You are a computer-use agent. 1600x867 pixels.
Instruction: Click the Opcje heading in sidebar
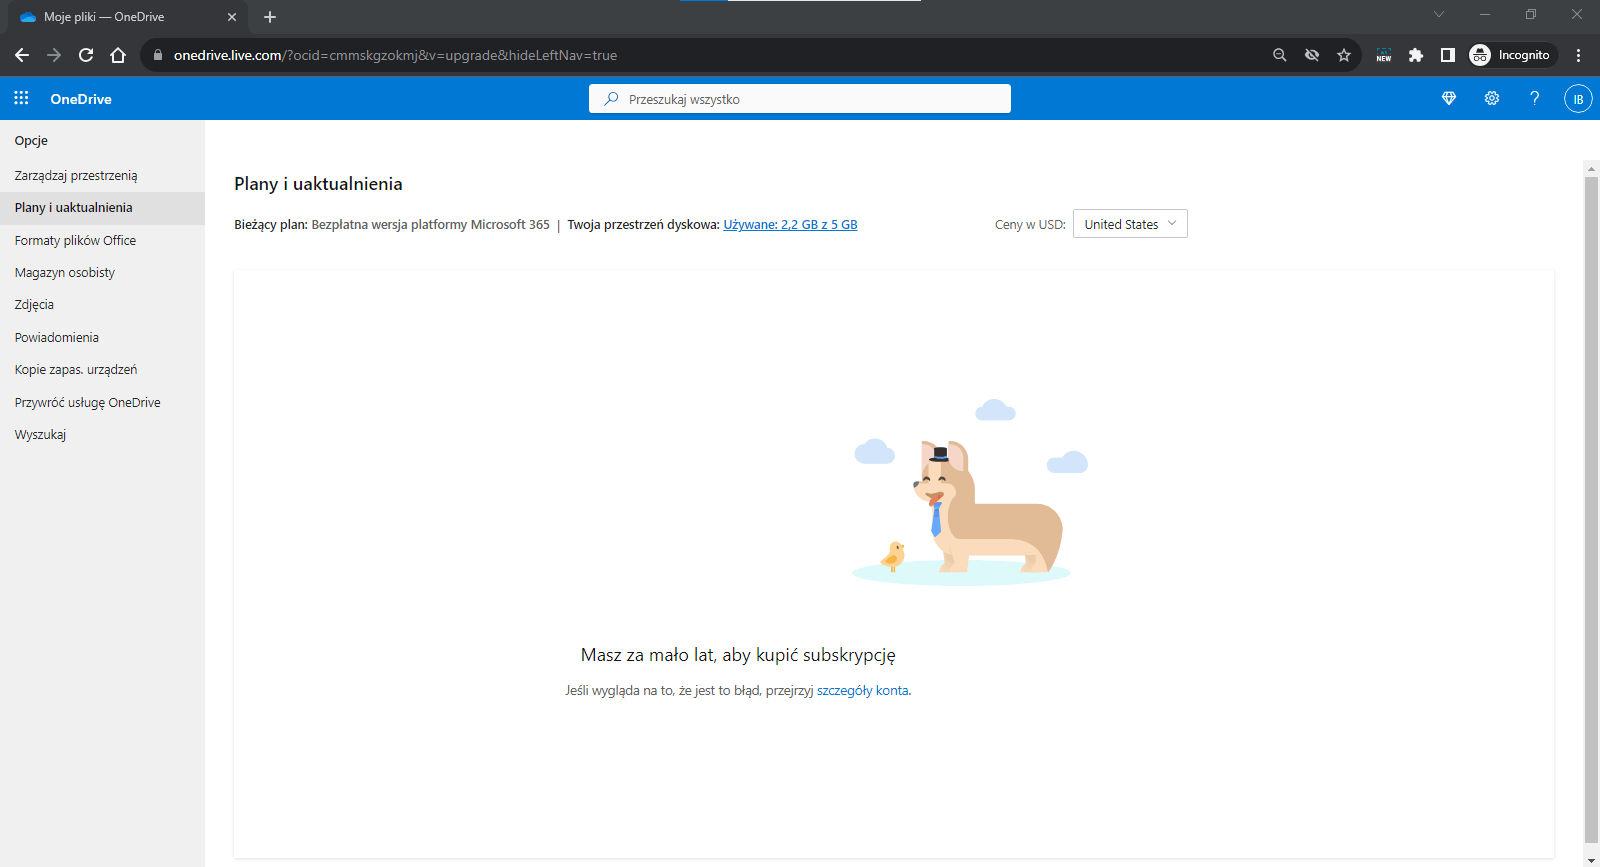[31, 141]
